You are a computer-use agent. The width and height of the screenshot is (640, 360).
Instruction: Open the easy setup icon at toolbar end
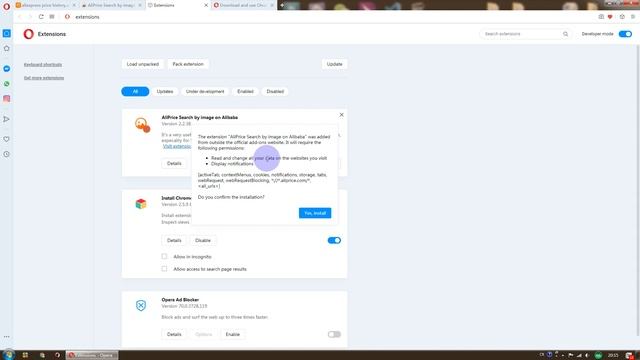(633, 17)
